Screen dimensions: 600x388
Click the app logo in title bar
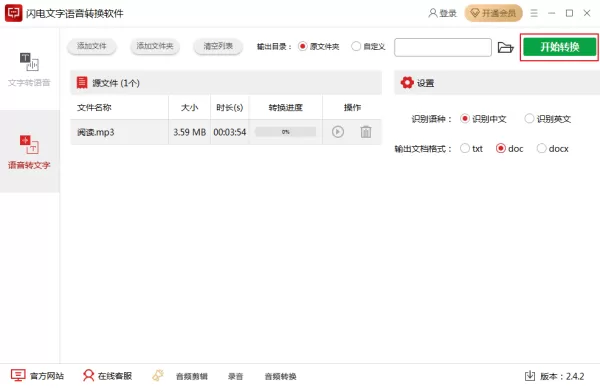[x=13, y=13]
